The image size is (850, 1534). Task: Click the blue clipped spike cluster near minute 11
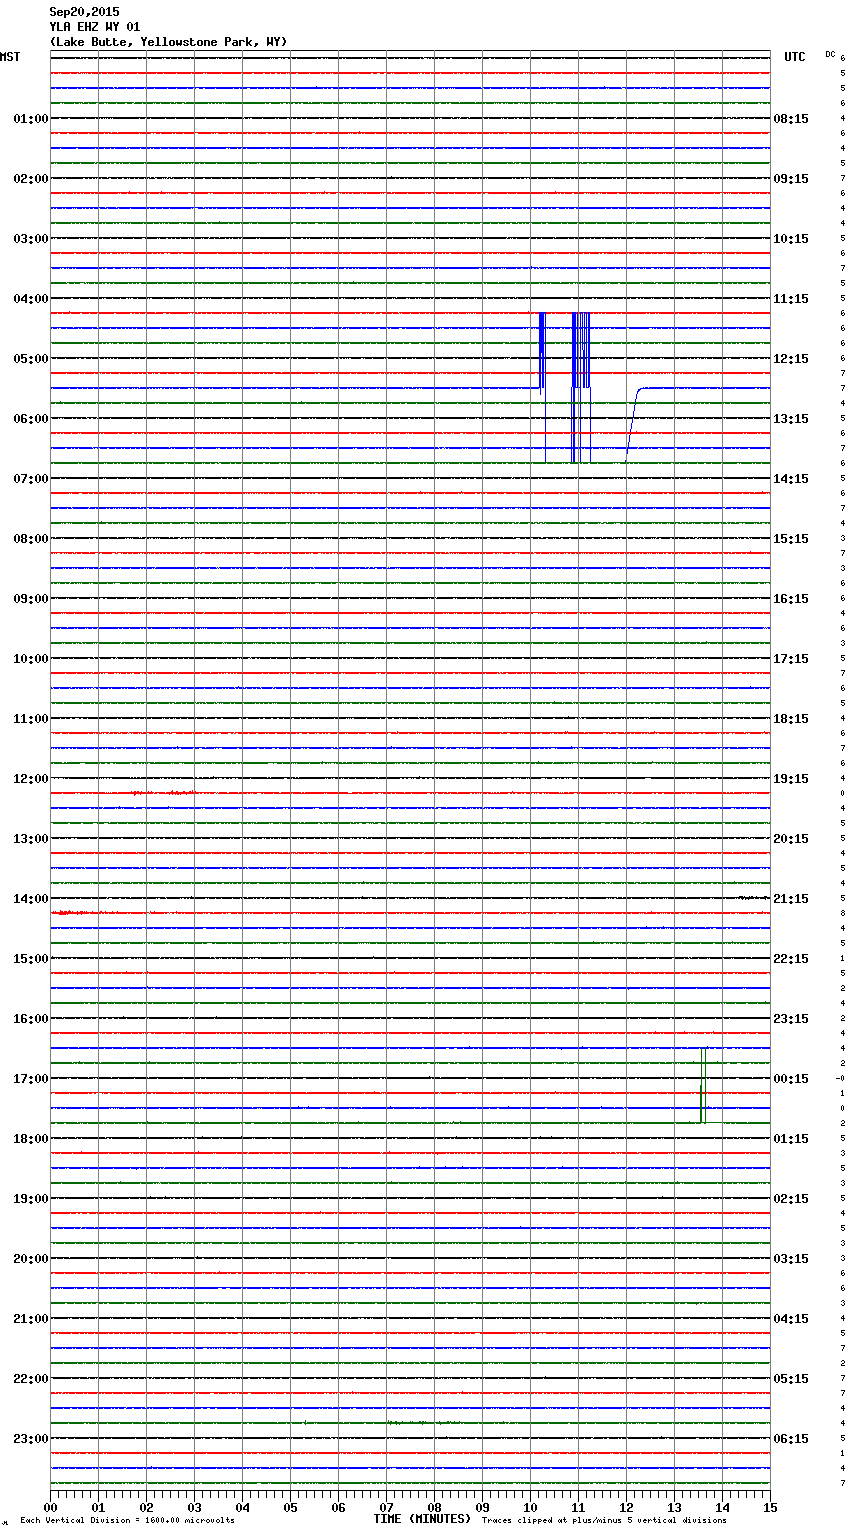coord(581,387)
